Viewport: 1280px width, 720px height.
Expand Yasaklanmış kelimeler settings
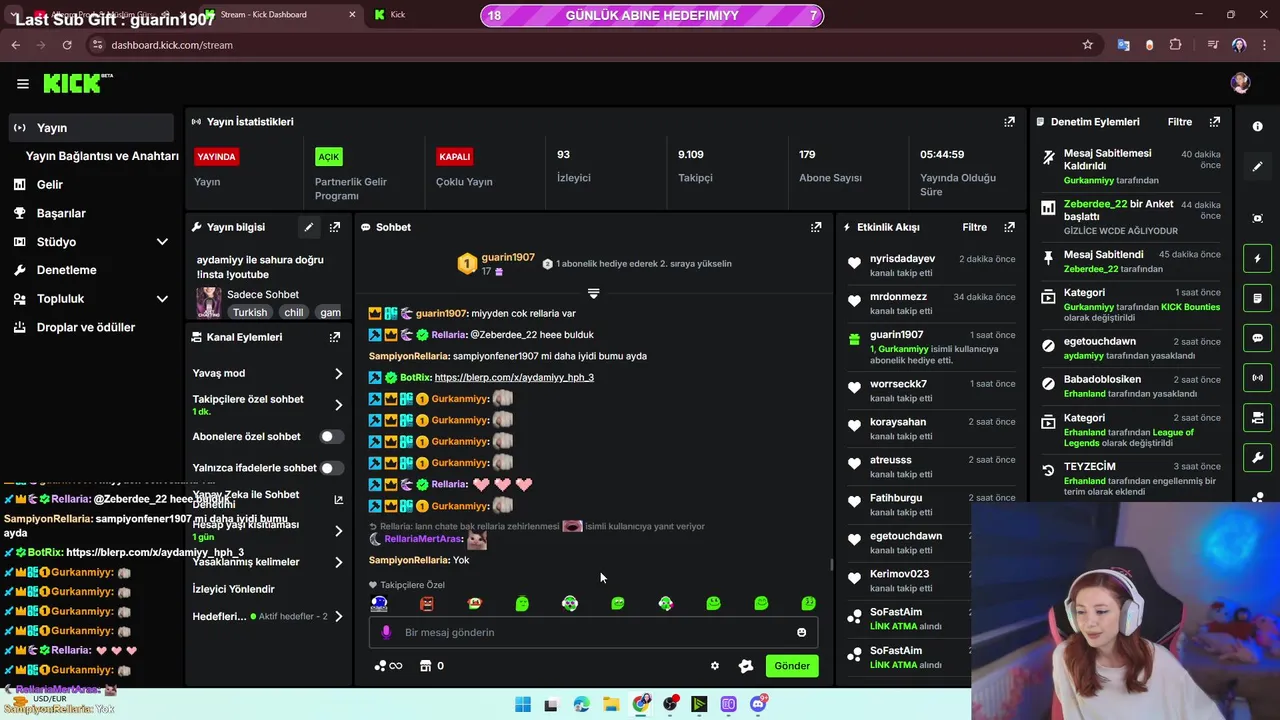click(x=338, y=562)
